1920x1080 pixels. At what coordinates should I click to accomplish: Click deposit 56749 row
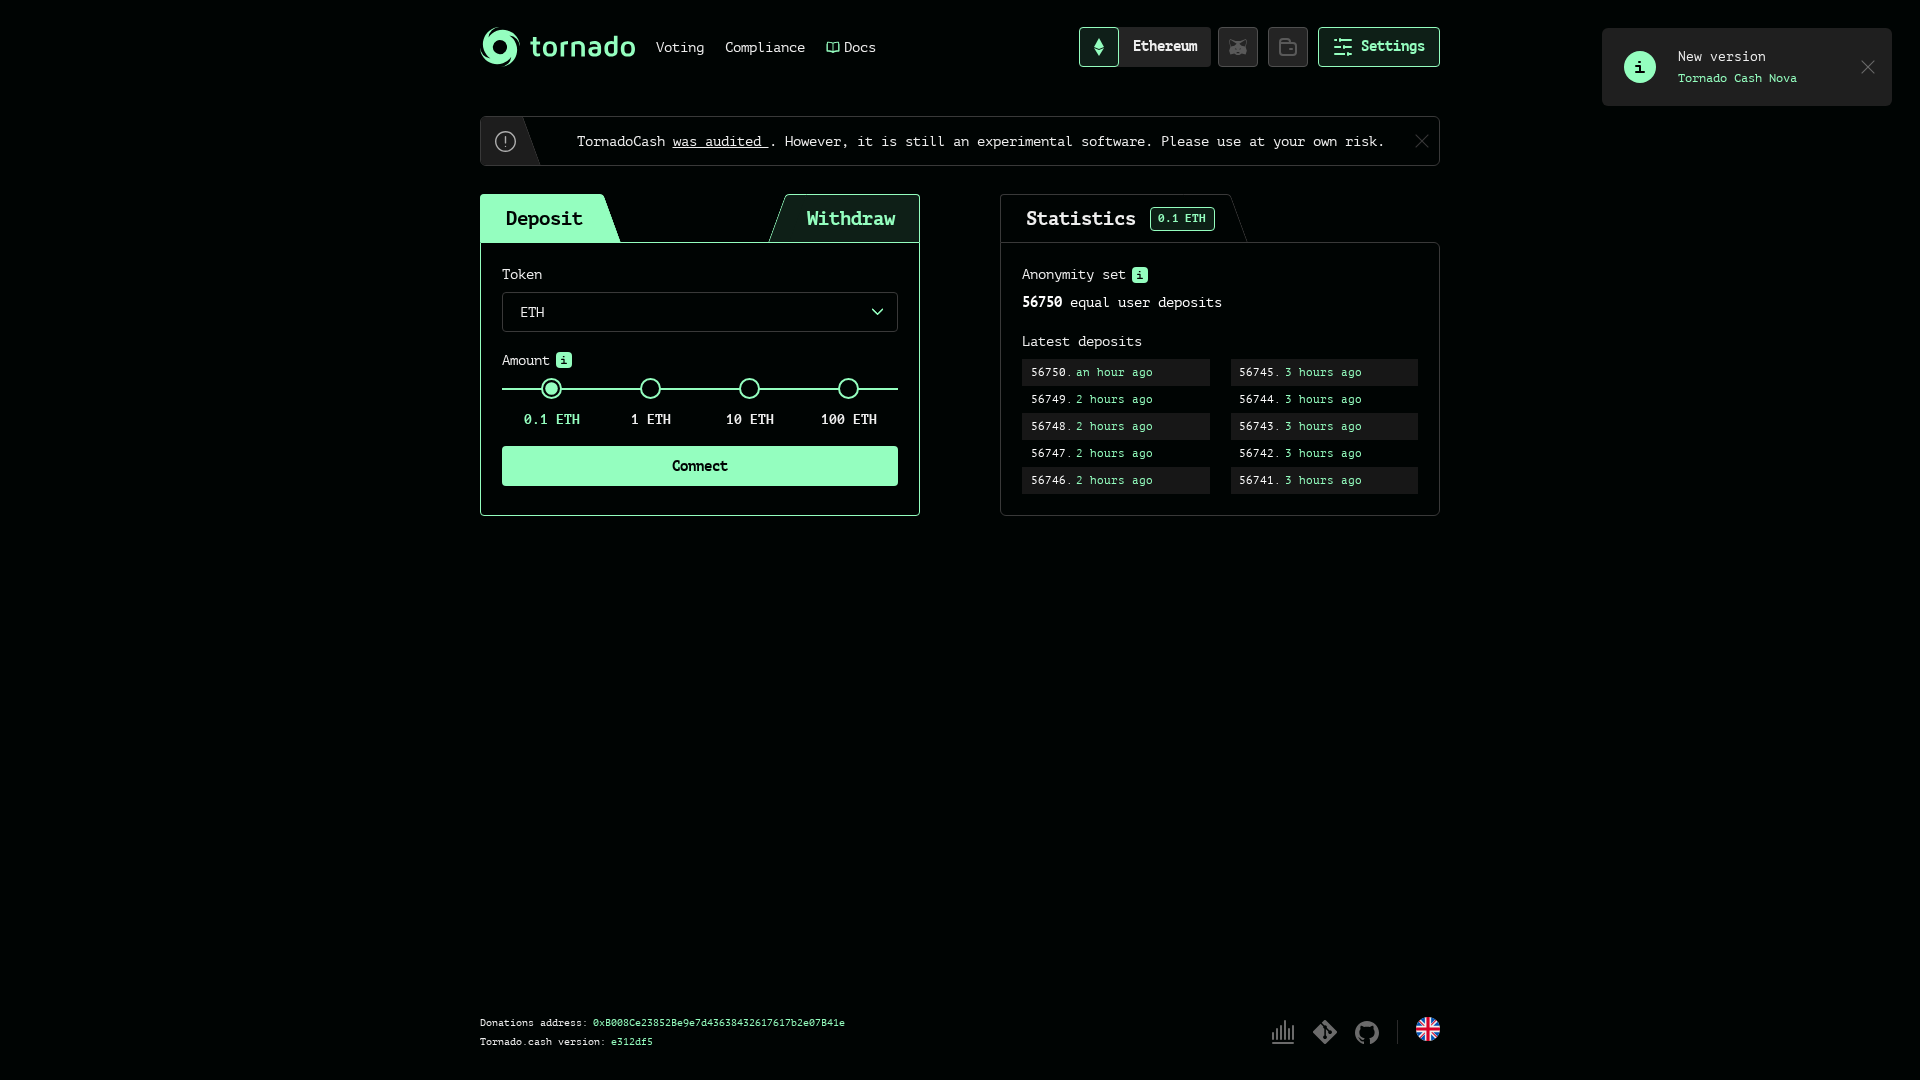coord(1116,399)
